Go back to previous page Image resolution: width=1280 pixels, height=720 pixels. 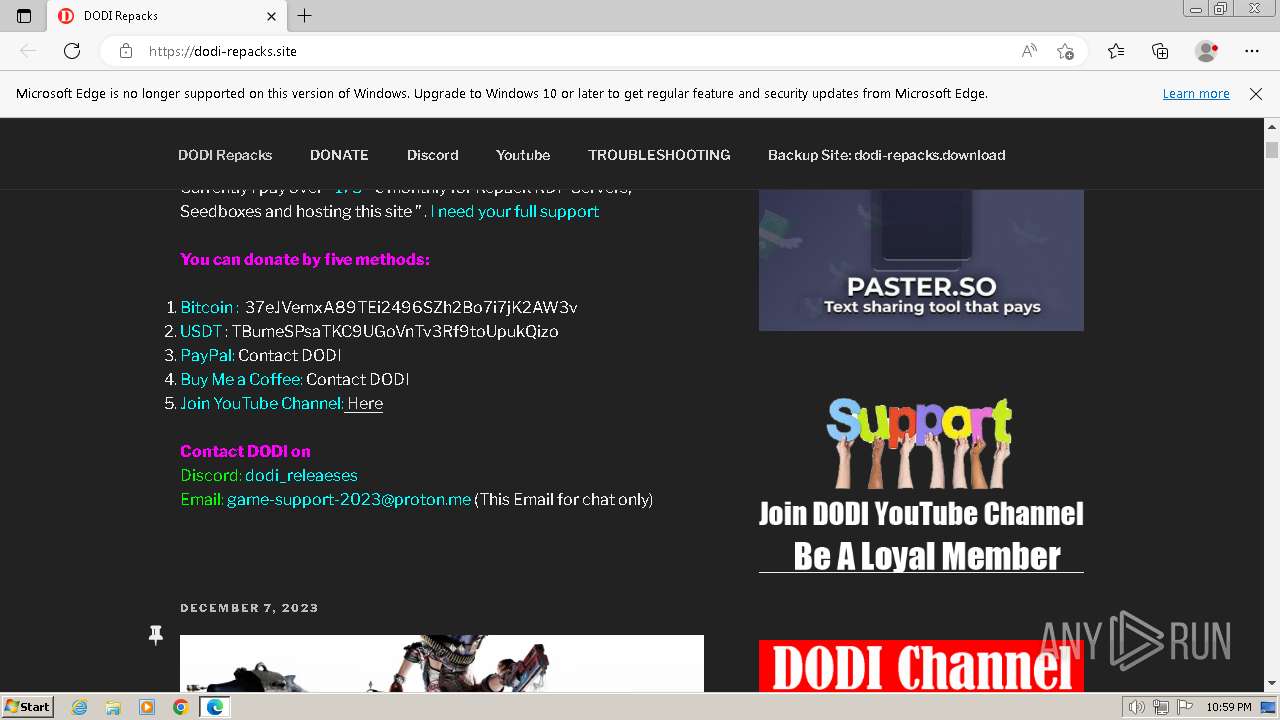[x=28, y=51]
